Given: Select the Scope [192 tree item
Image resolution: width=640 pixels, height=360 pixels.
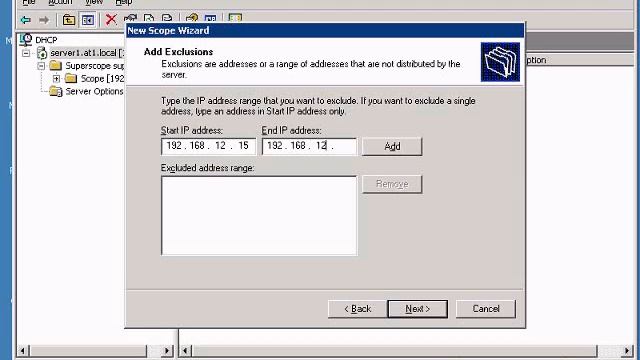Looking at the screenshot, I should [102, 78].
